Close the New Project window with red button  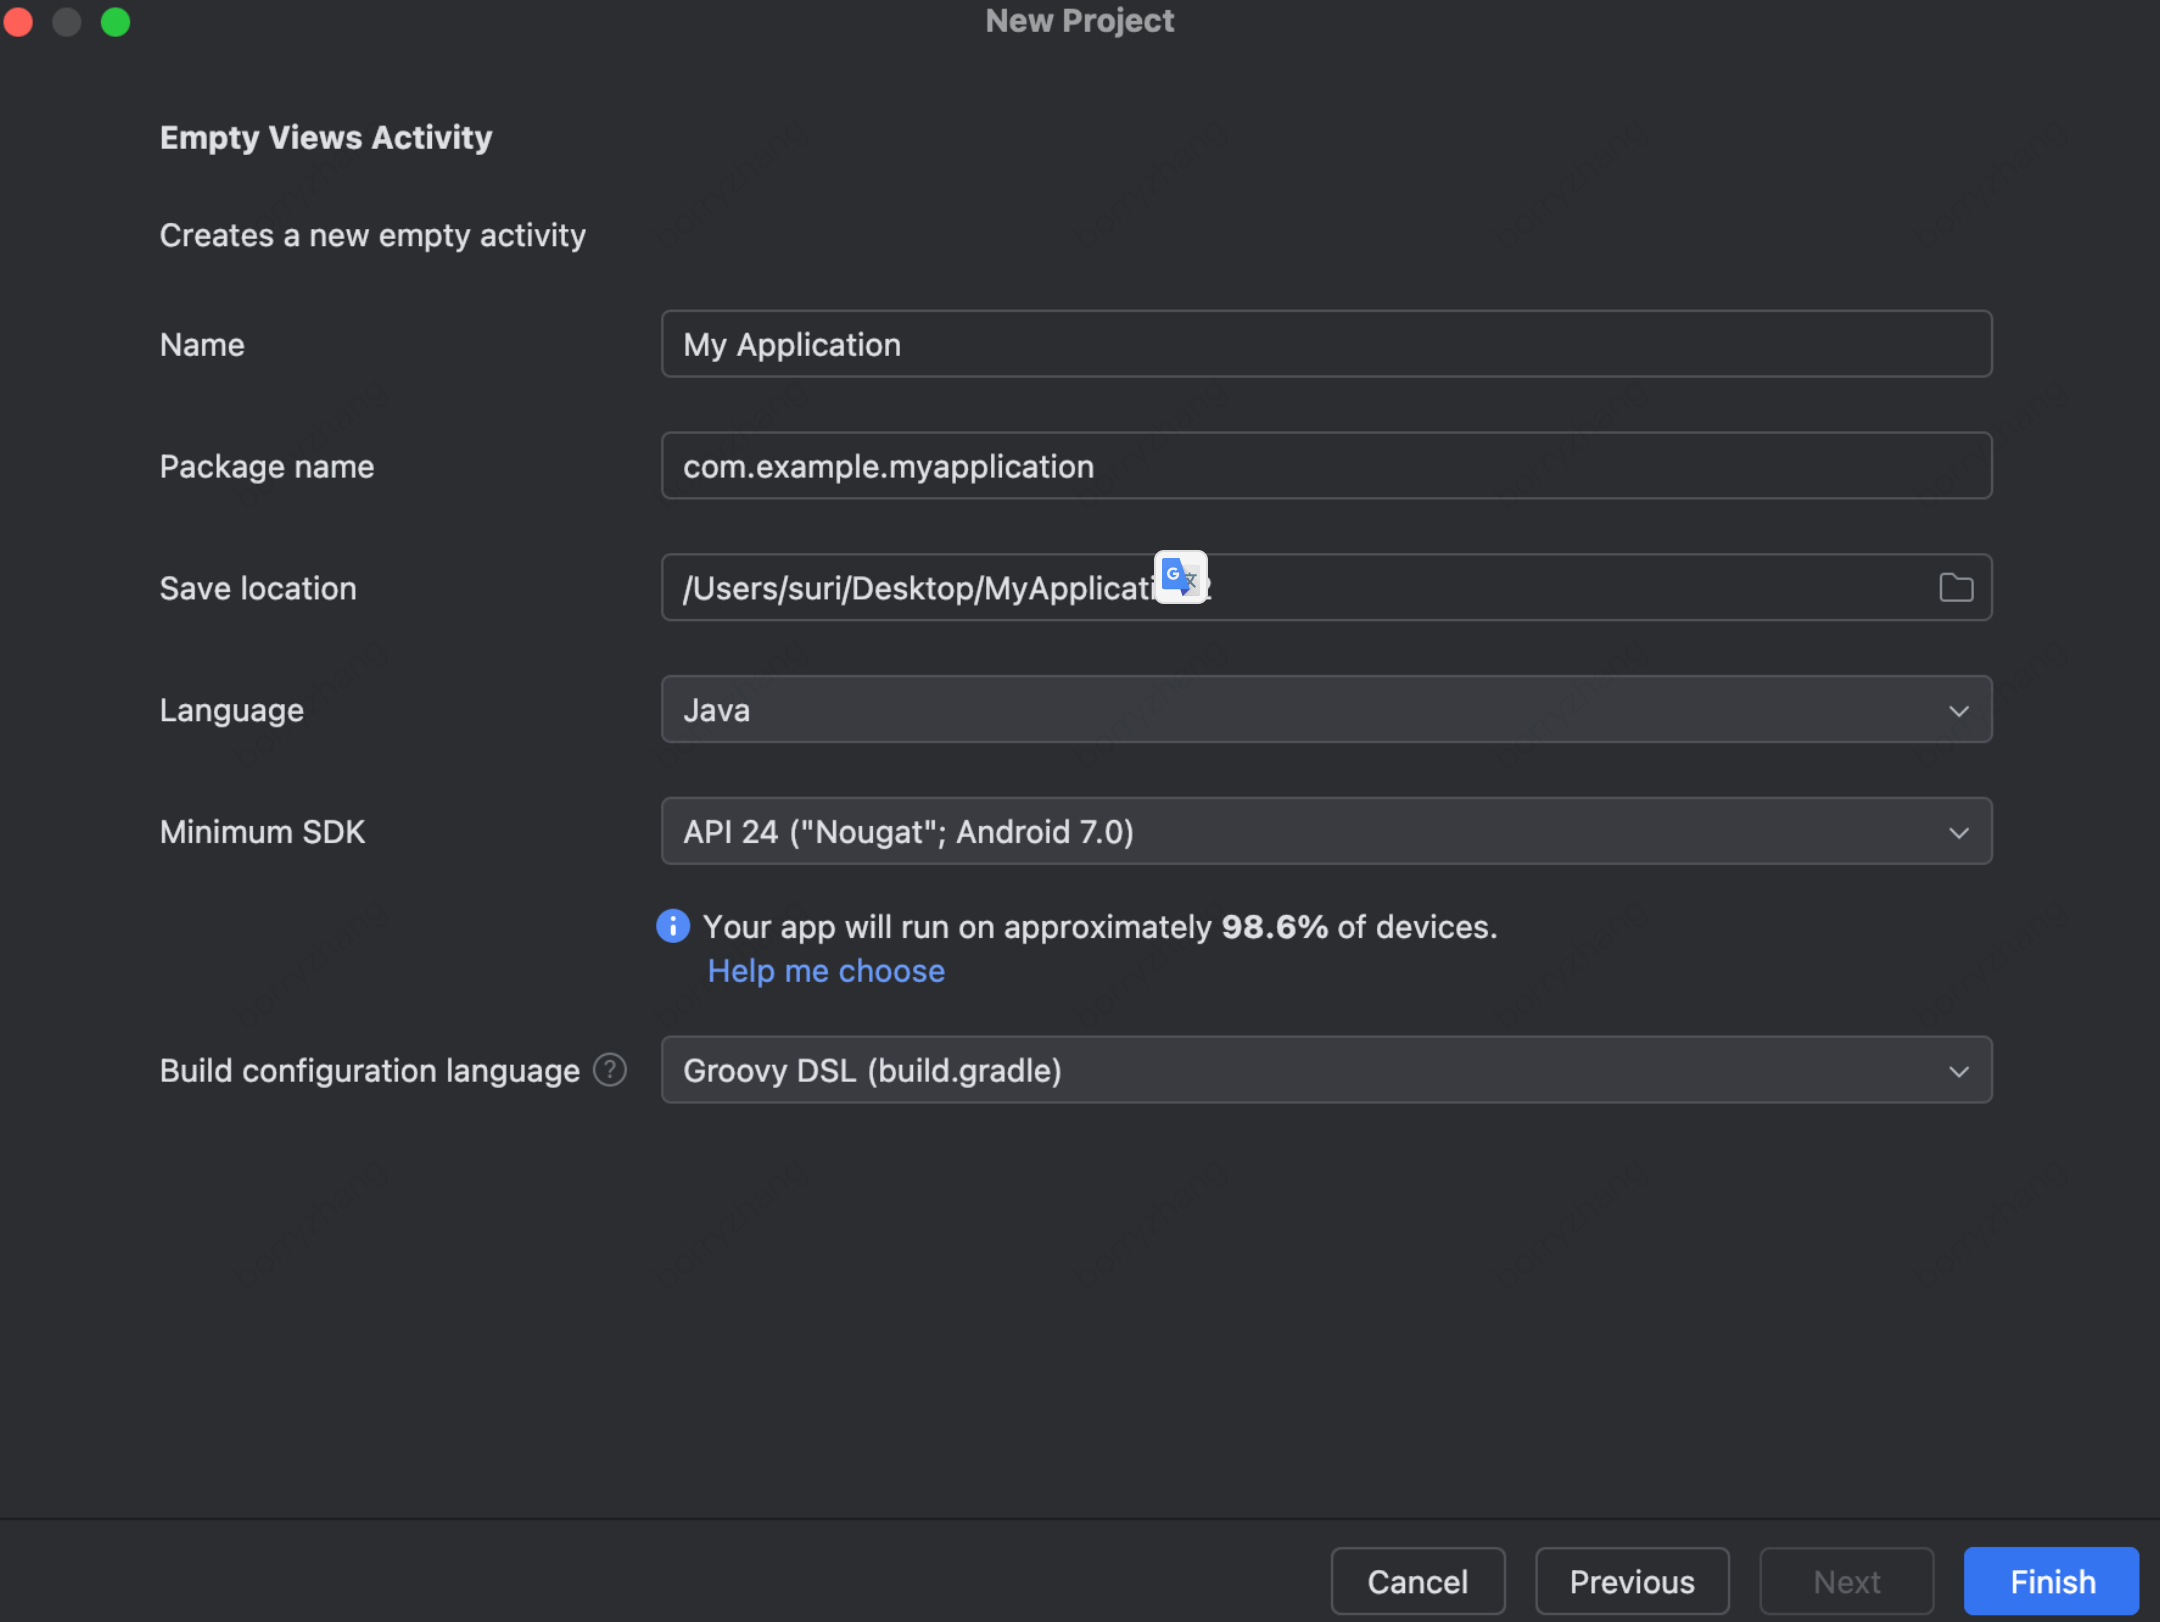(19, 21)
